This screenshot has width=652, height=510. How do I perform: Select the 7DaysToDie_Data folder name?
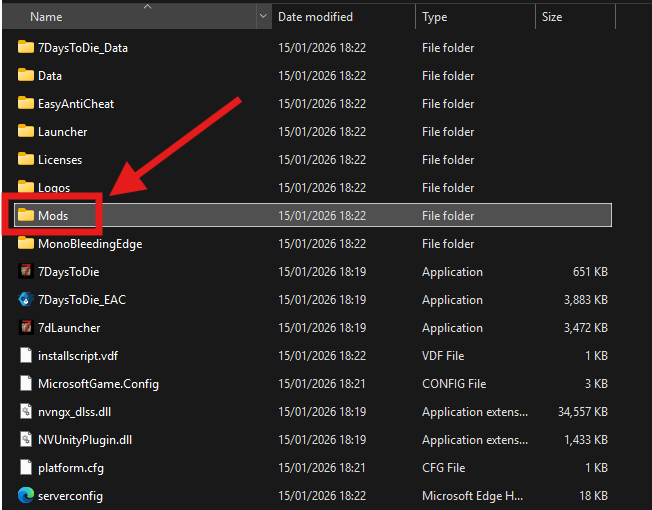point(83,48)
